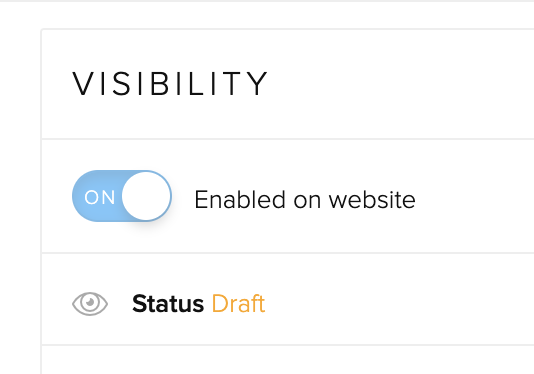Click the letter Y ending VISIBILITY

[257, 84]
